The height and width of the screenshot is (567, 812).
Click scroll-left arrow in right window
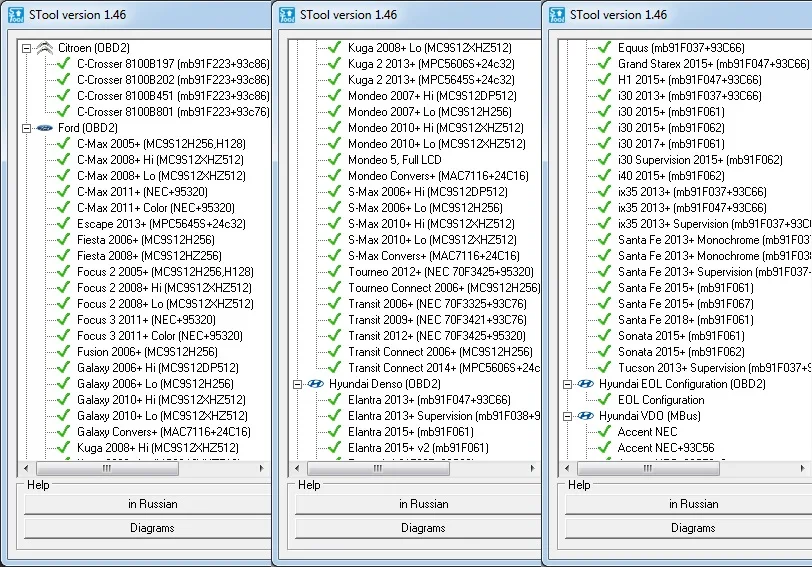(567, 469)
